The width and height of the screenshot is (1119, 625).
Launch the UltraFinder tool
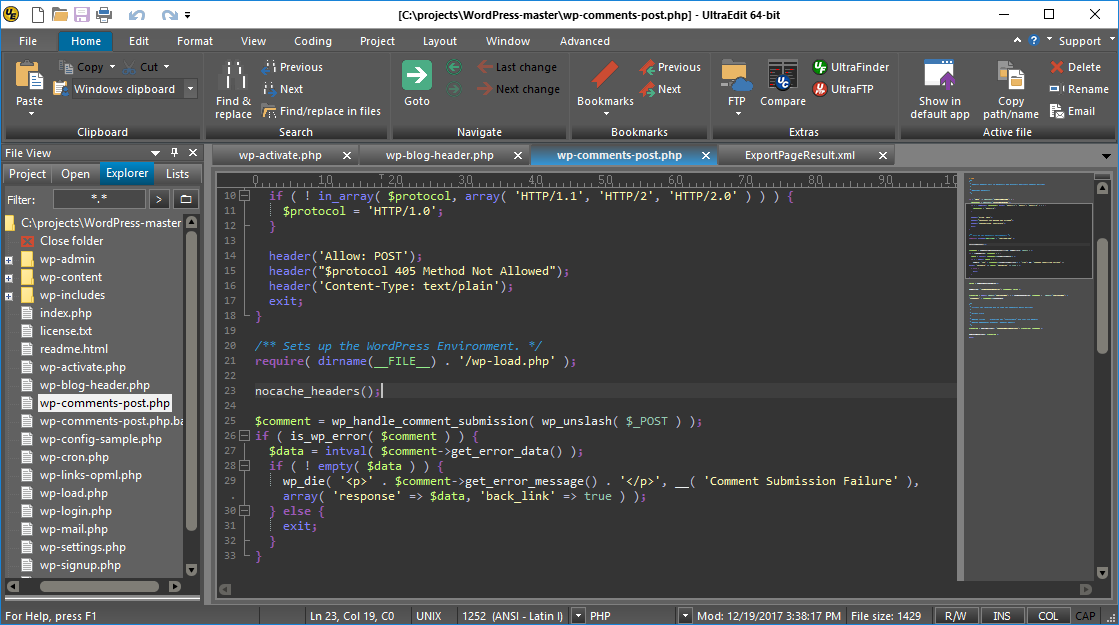pyautogui.click(x=850, y=67)
